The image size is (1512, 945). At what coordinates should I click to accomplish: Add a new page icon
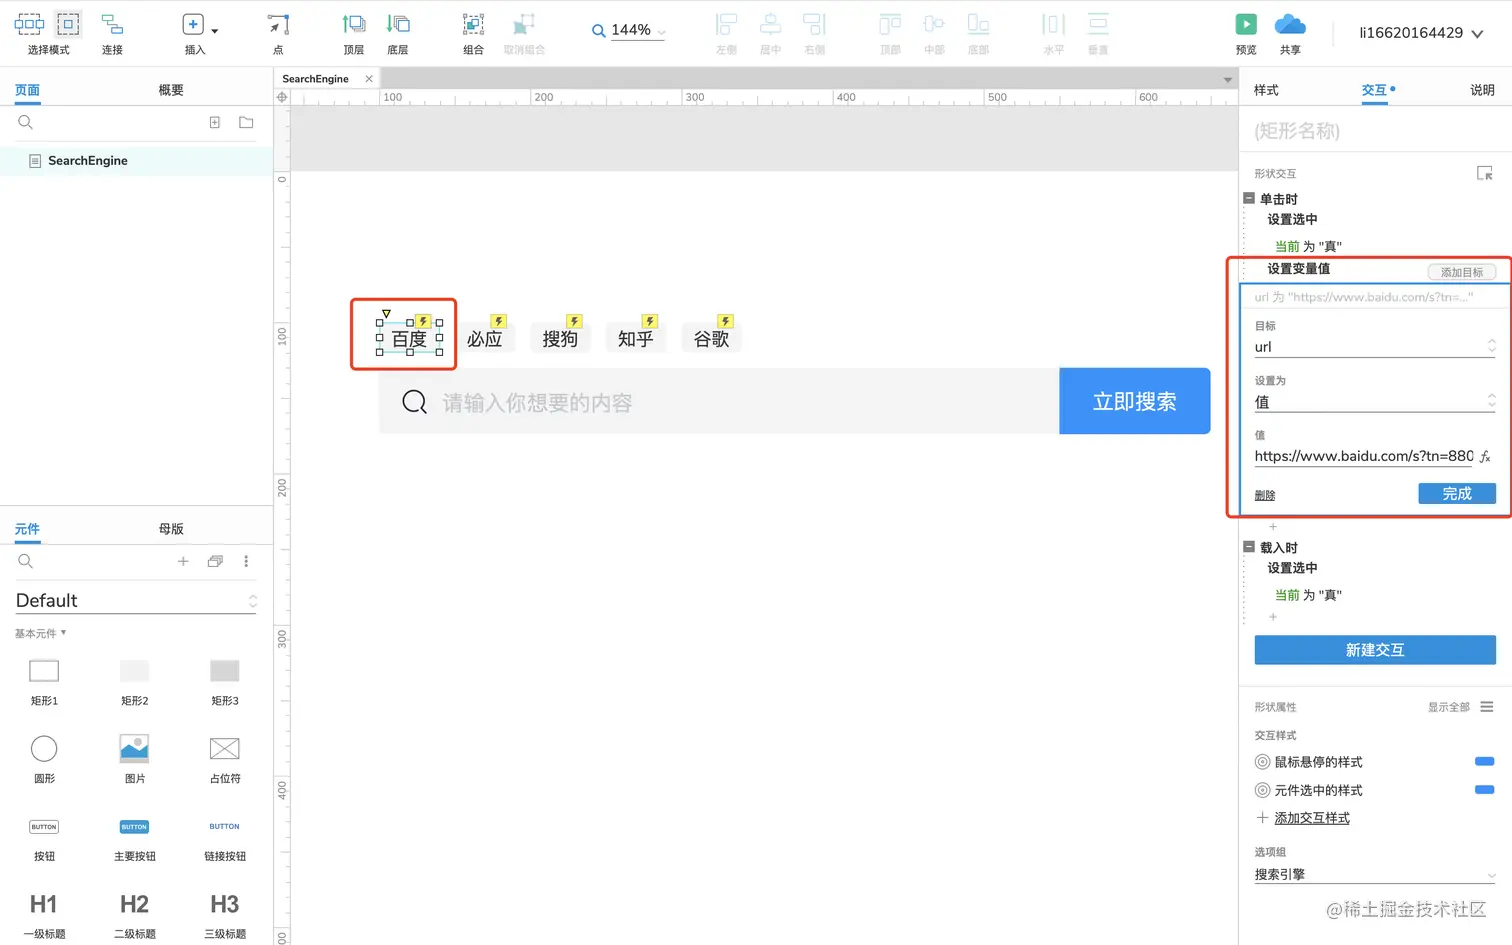[x=214, y=122]
